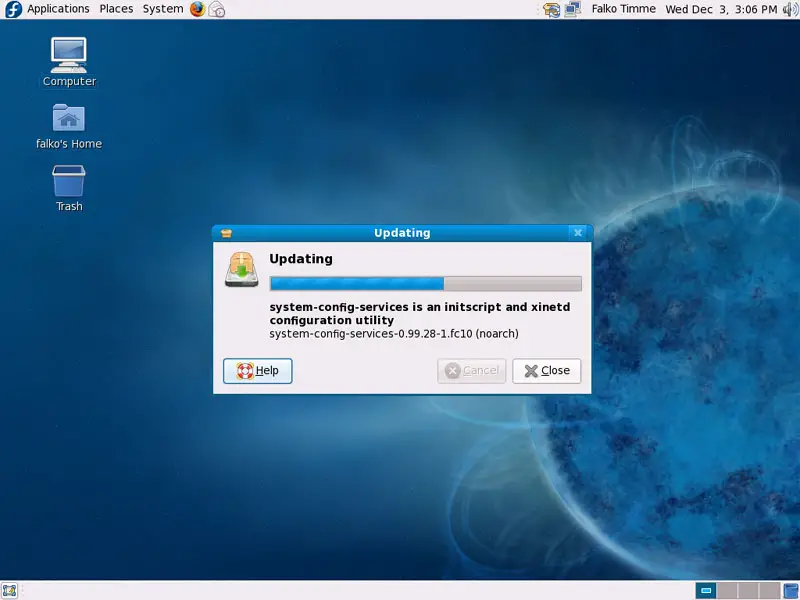This screenshot has width=800, height=600.
Task: Click the bottom panel trash applet
Action: 791,590
